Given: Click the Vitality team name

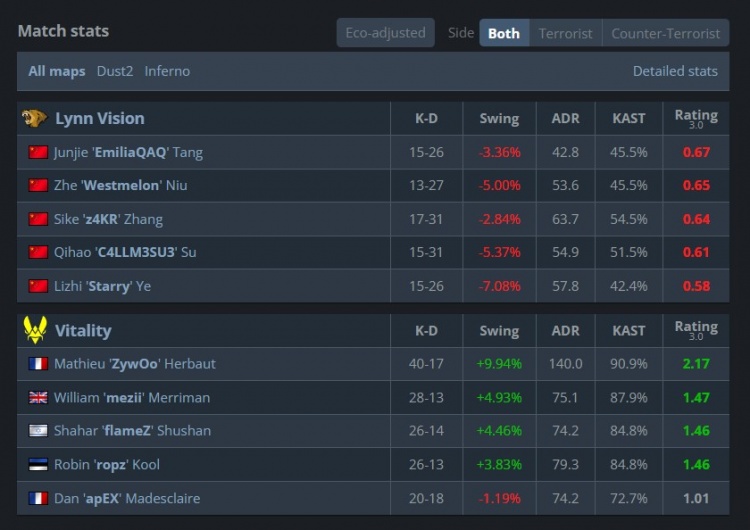Looking at the screenshot, I should click(x=83, y=331).
